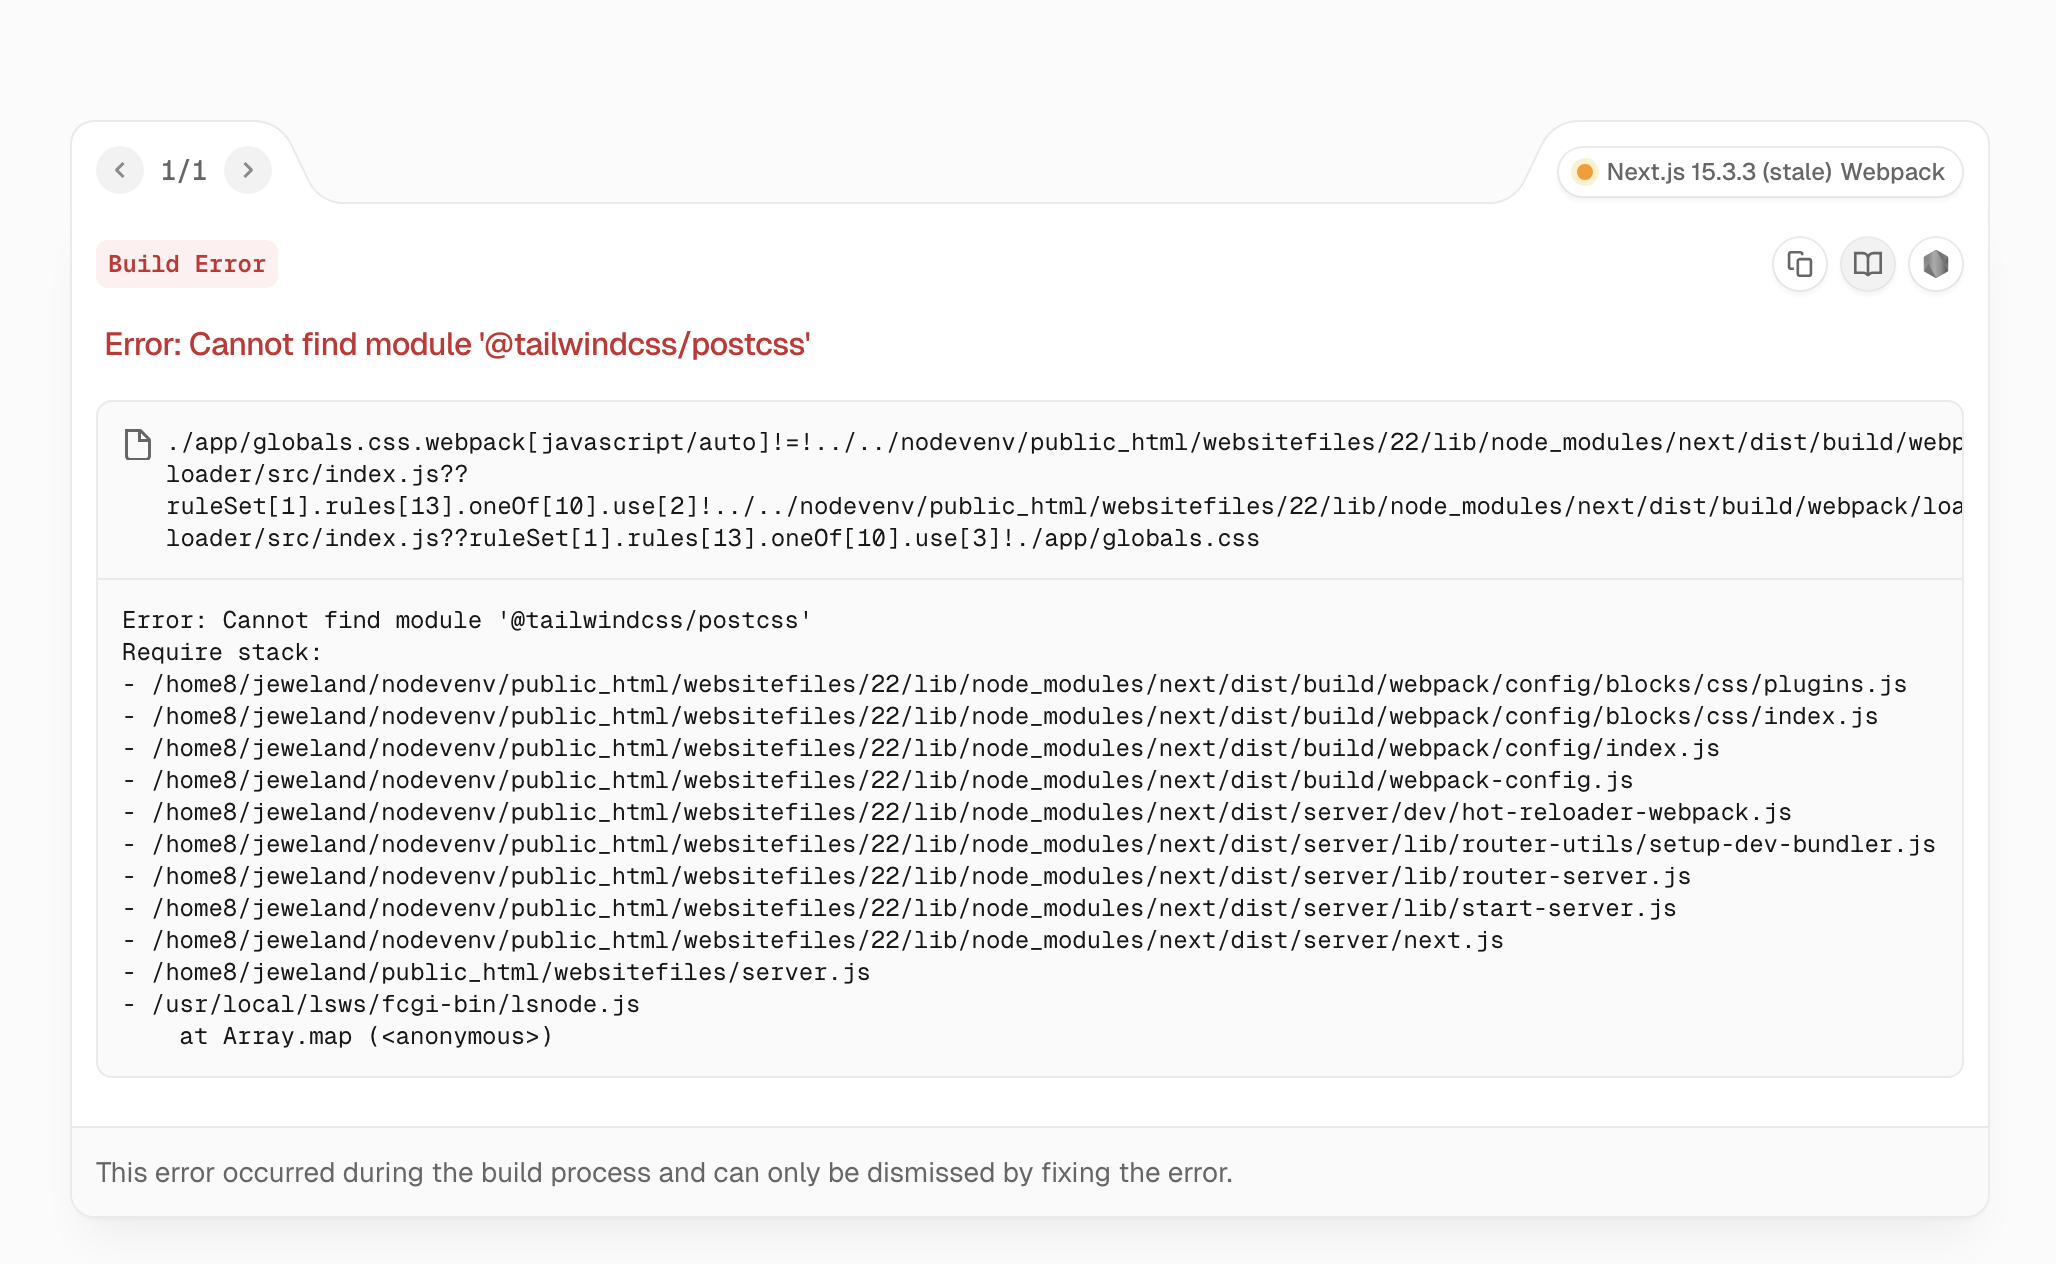This screenshot has width=2056, height=1264.
Task: Go to the next error arrow
Action: point(248,170)
